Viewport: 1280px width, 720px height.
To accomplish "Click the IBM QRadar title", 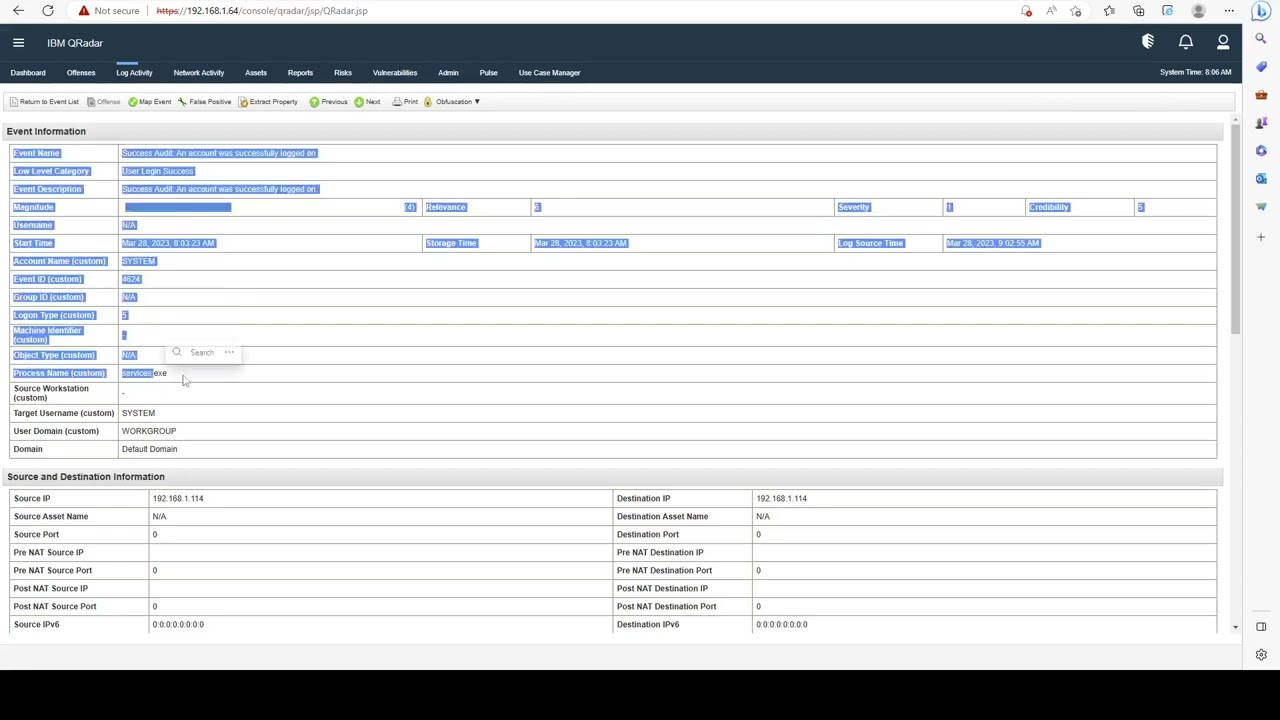I will click(75, 43).
